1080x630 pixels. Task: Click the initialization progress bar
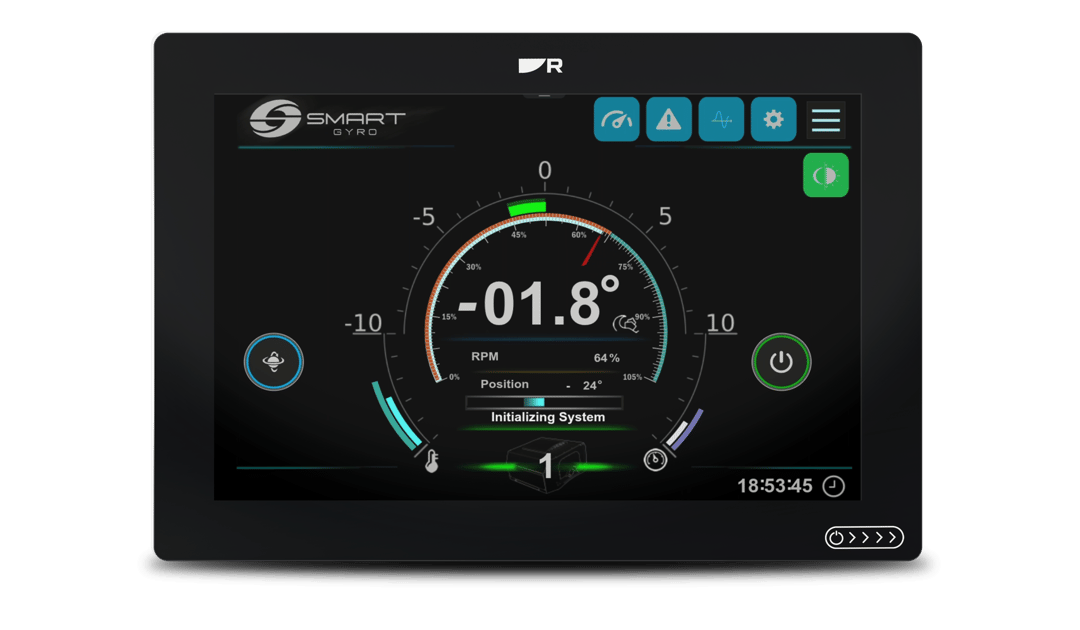tap(544, 401)
